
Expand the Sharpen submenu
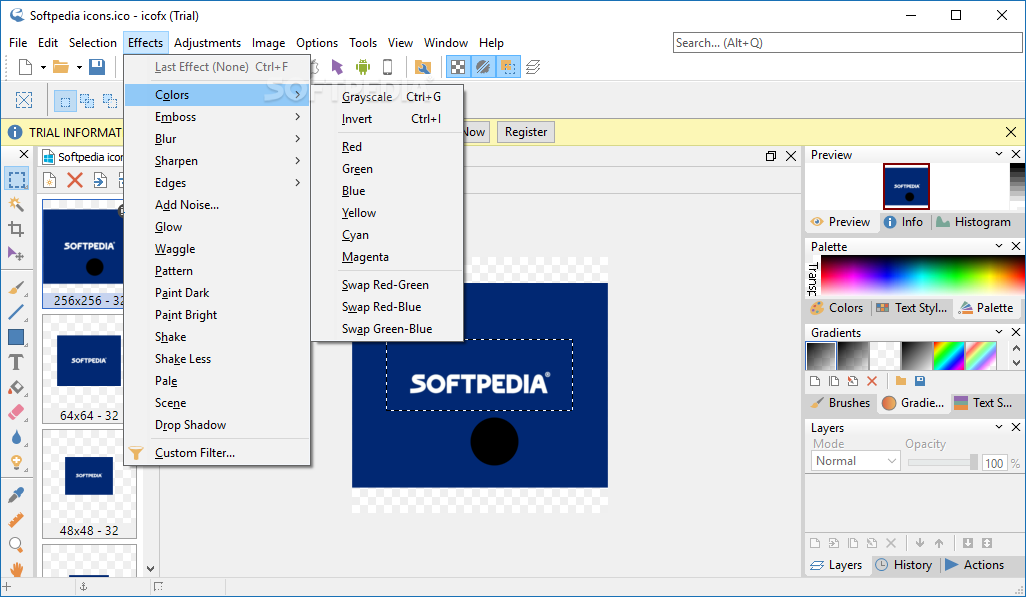tap(217, 160)
